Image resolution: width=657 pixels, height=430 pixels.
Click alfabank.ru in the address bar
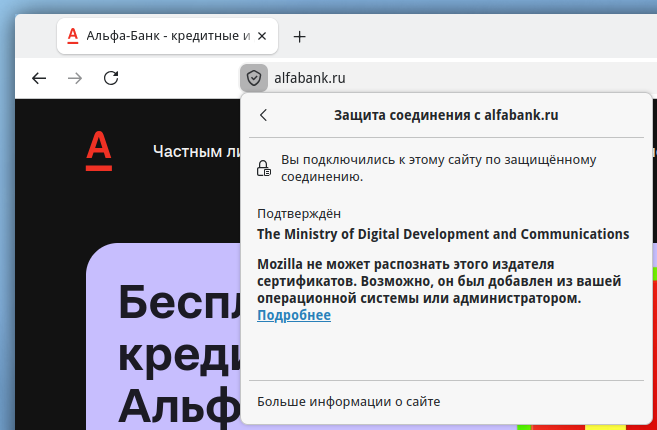click(x=310, y=78)
